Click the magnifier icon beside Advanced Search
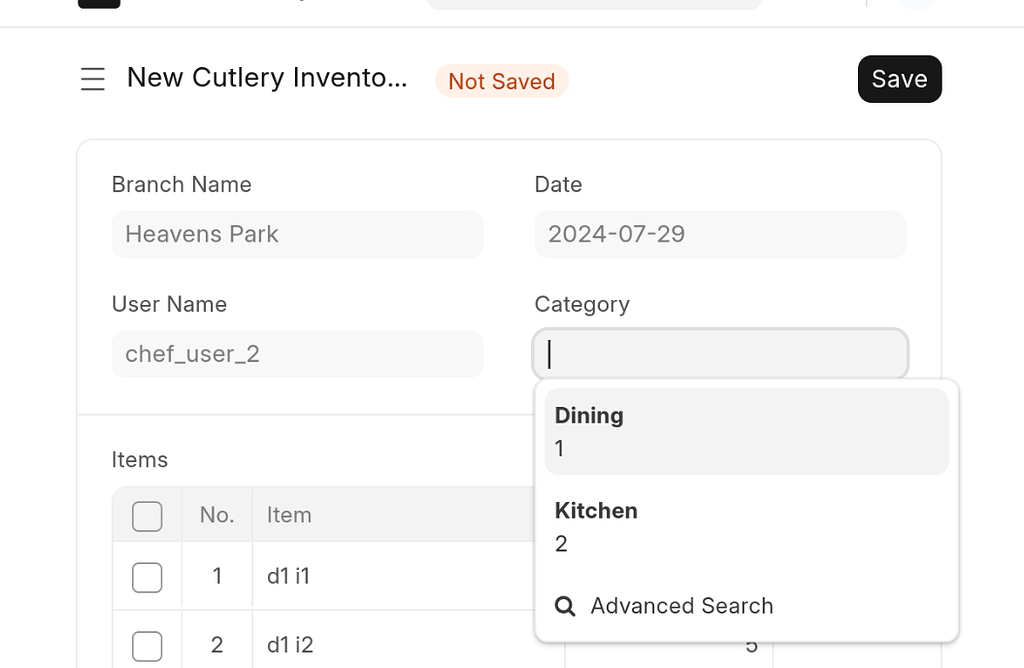This screenshot has width=1024, height=668. (x=565, y=606)
